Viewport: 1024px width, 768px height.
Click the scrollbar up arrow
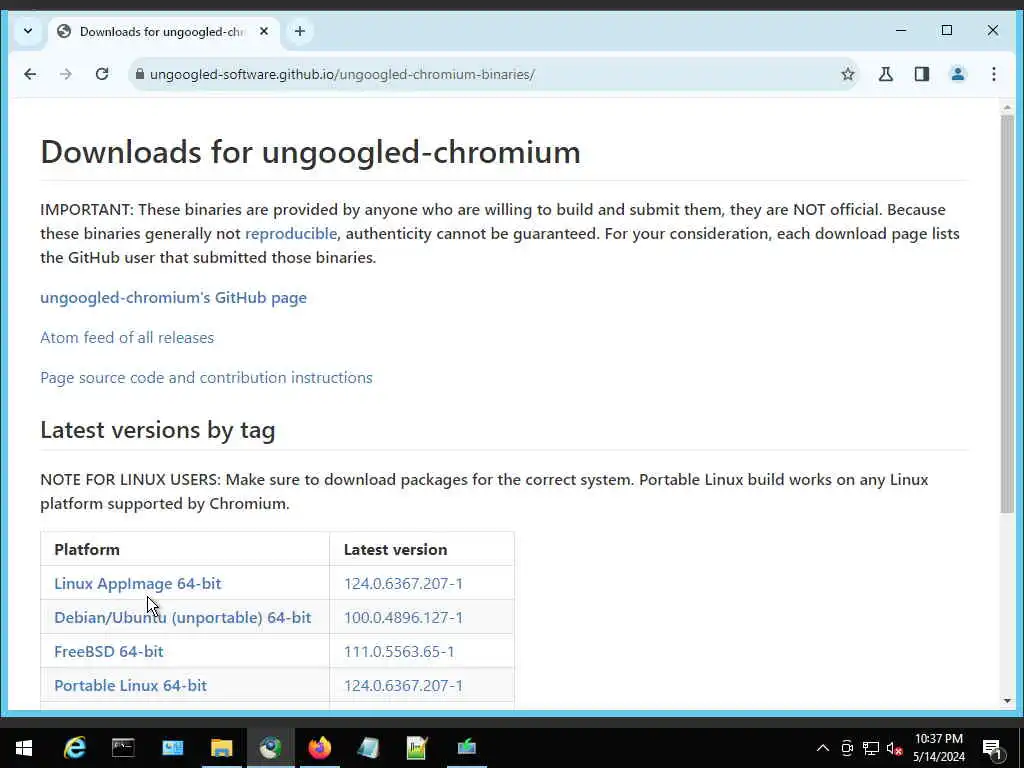pyautogui.click(x=1007, y=107)
